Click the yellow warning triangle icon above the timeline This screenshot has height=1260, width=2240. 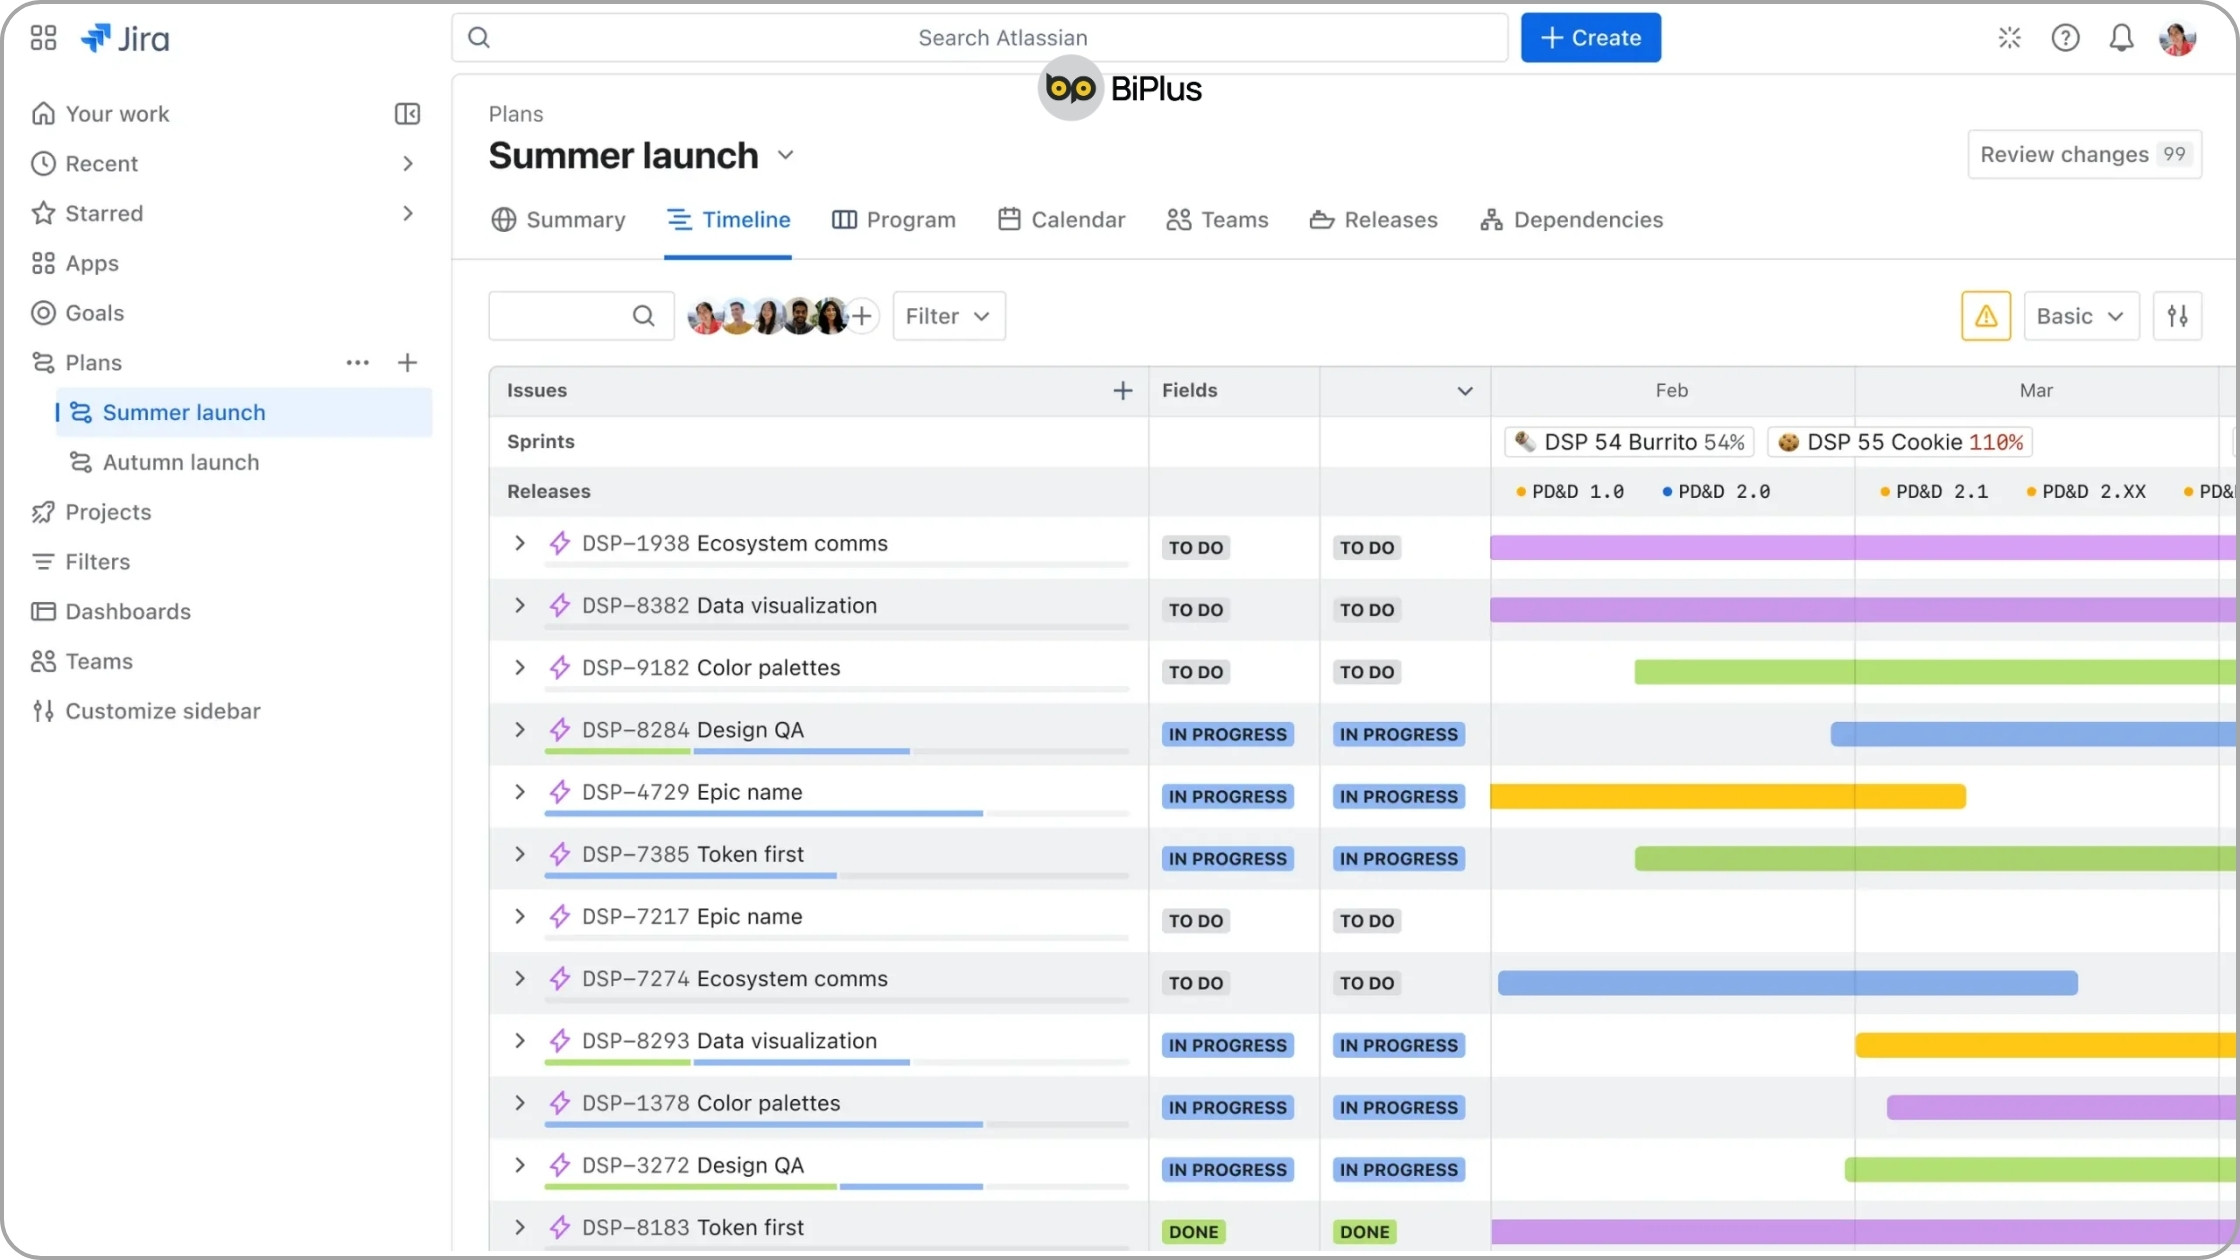pos(1986,315)
